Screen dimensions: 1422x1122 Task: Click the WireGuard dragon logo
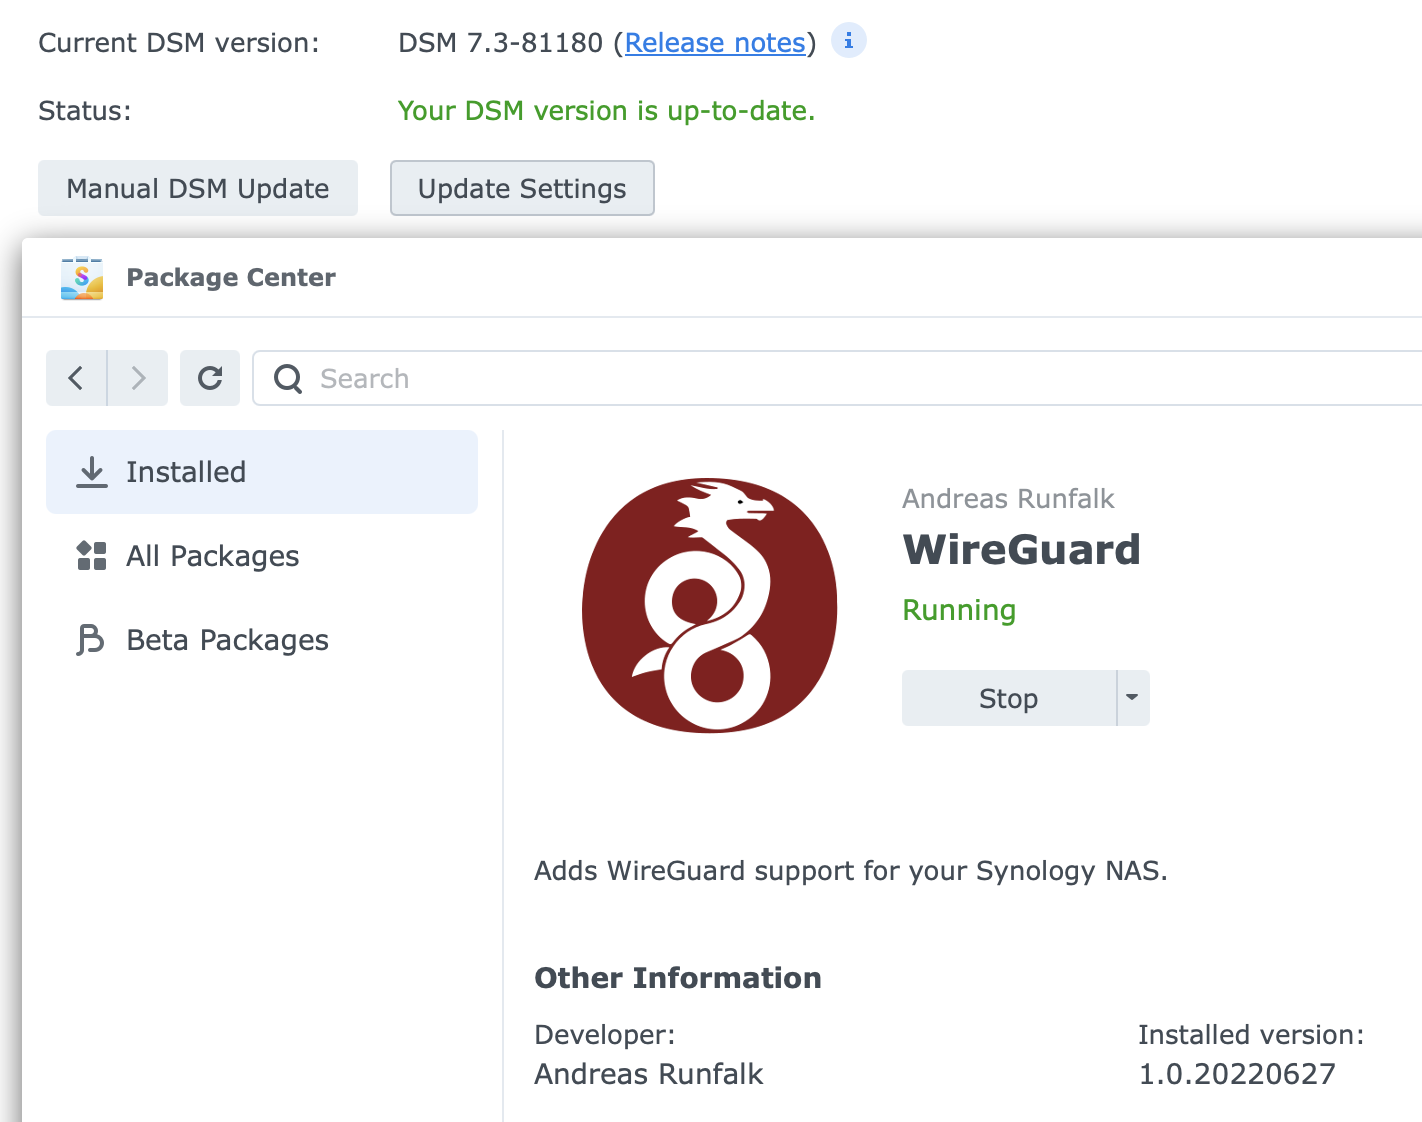pyautogui.click(x=710, y=606)
